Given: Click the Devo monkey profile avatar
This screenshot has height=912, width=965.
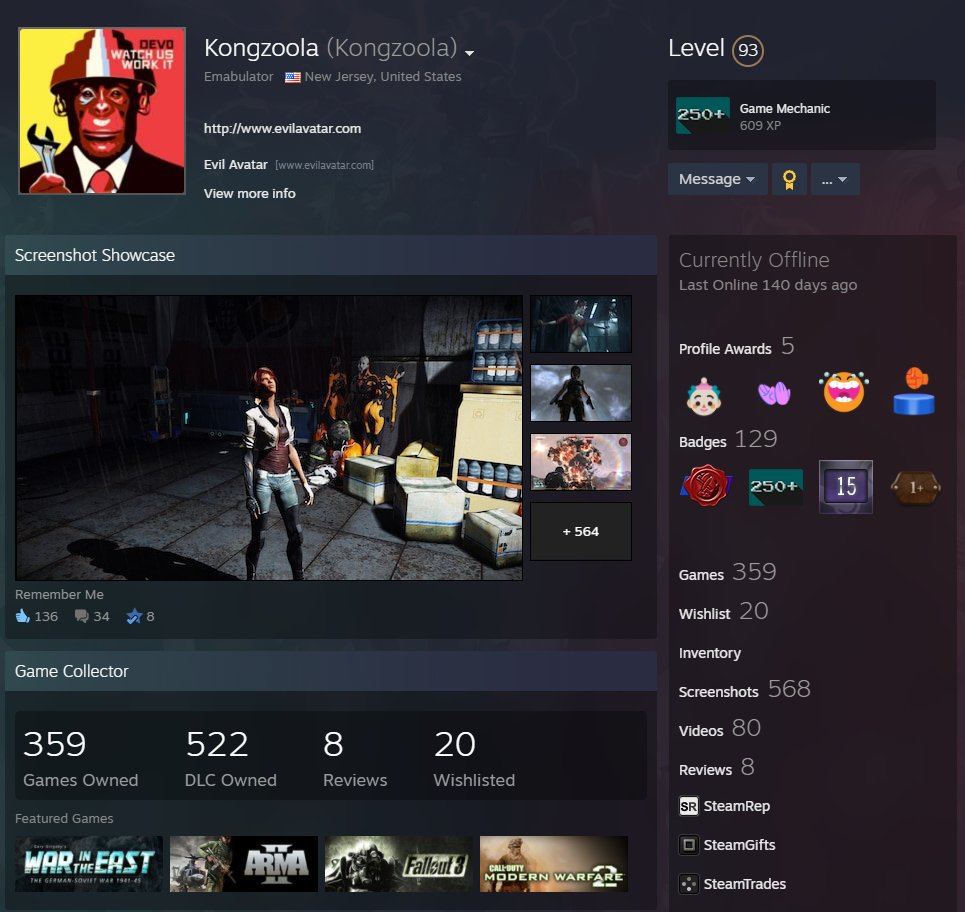Looking at the screenshot, I should (x=102, y=111).
